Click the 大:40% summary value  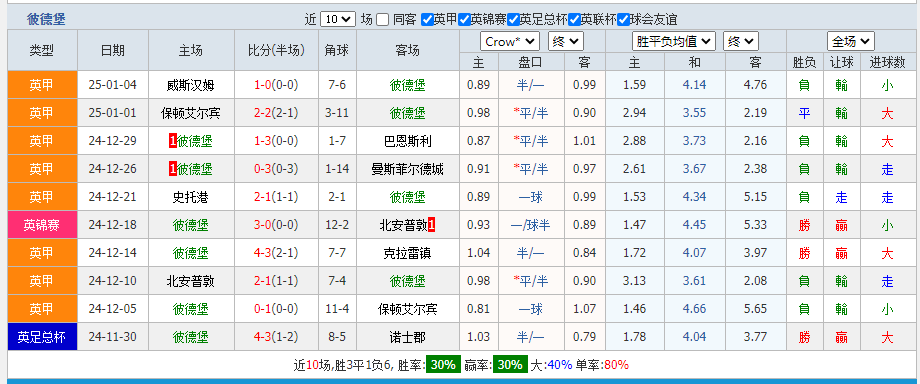click(551, 365)
